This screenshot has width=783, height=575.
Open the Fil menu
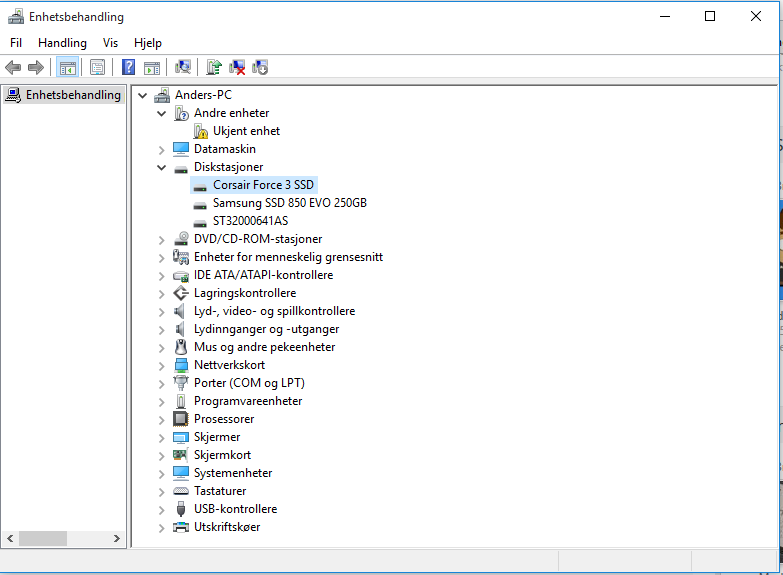(x=16, y=43)
